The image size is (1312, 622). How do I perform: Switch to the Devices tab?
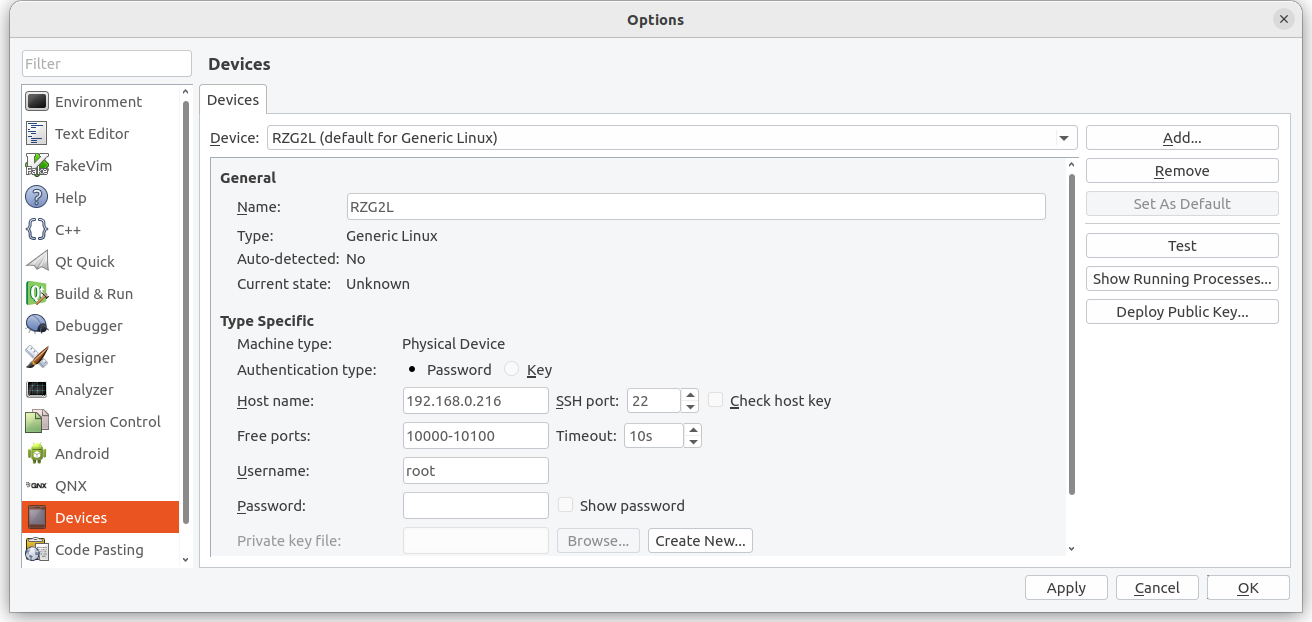coord(233,100)
